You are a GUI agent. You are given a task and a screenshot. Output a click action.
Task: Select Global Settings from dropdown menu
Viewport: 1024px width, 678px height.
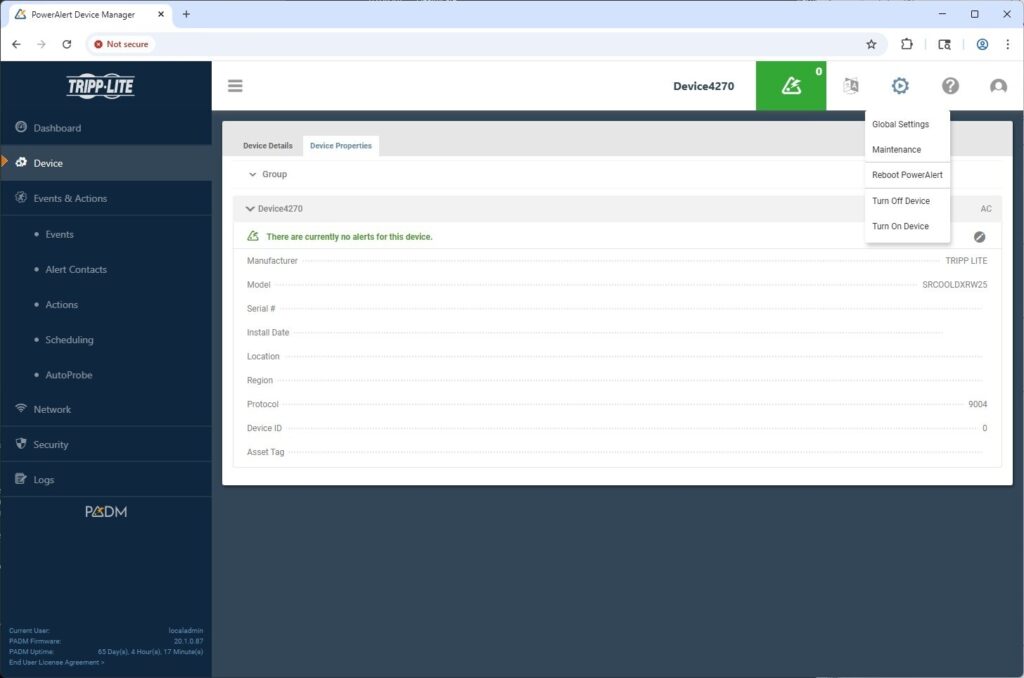[x=900, y=125]
